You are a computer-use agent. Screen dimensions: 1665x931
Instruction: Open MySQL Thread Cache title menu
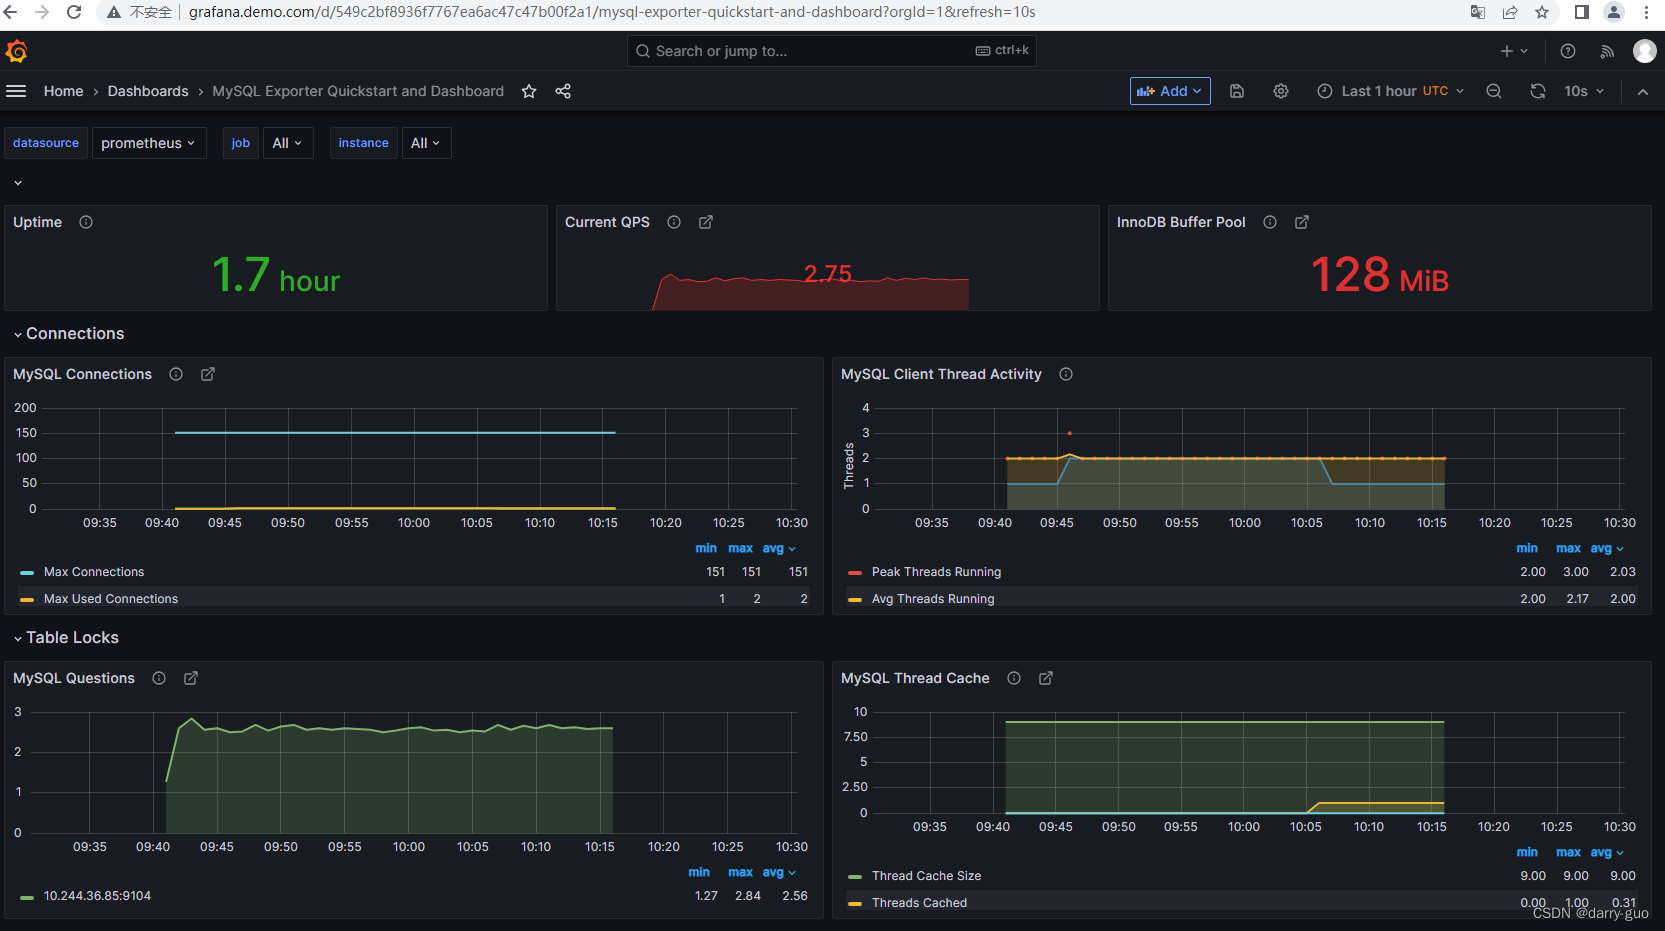[x=915, y=678]
